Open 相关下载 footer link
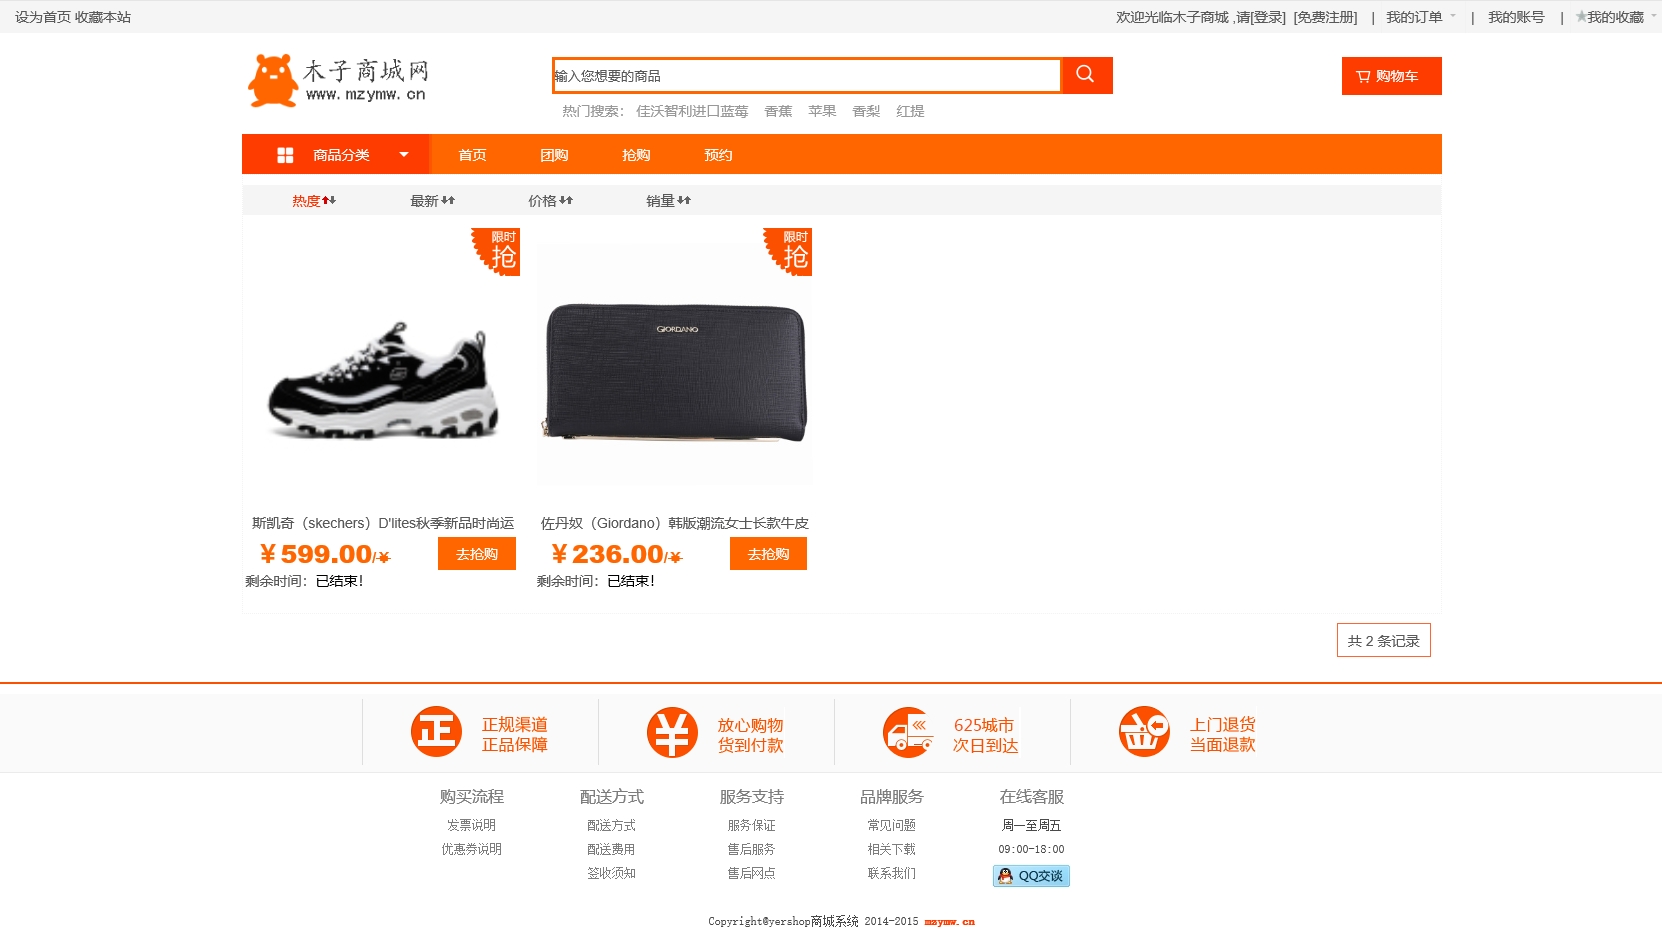The height and width of the screenshot is (935, 1662). tap(891, 849)
